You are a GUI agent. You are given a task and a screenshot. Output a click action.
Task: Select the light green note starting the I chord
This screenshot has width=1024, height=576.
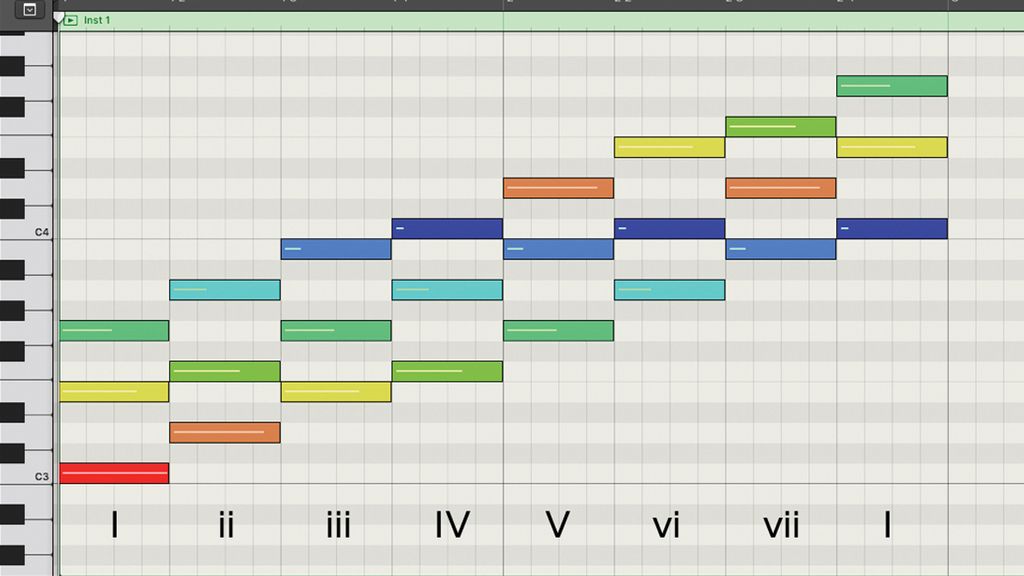coord(114,330)
